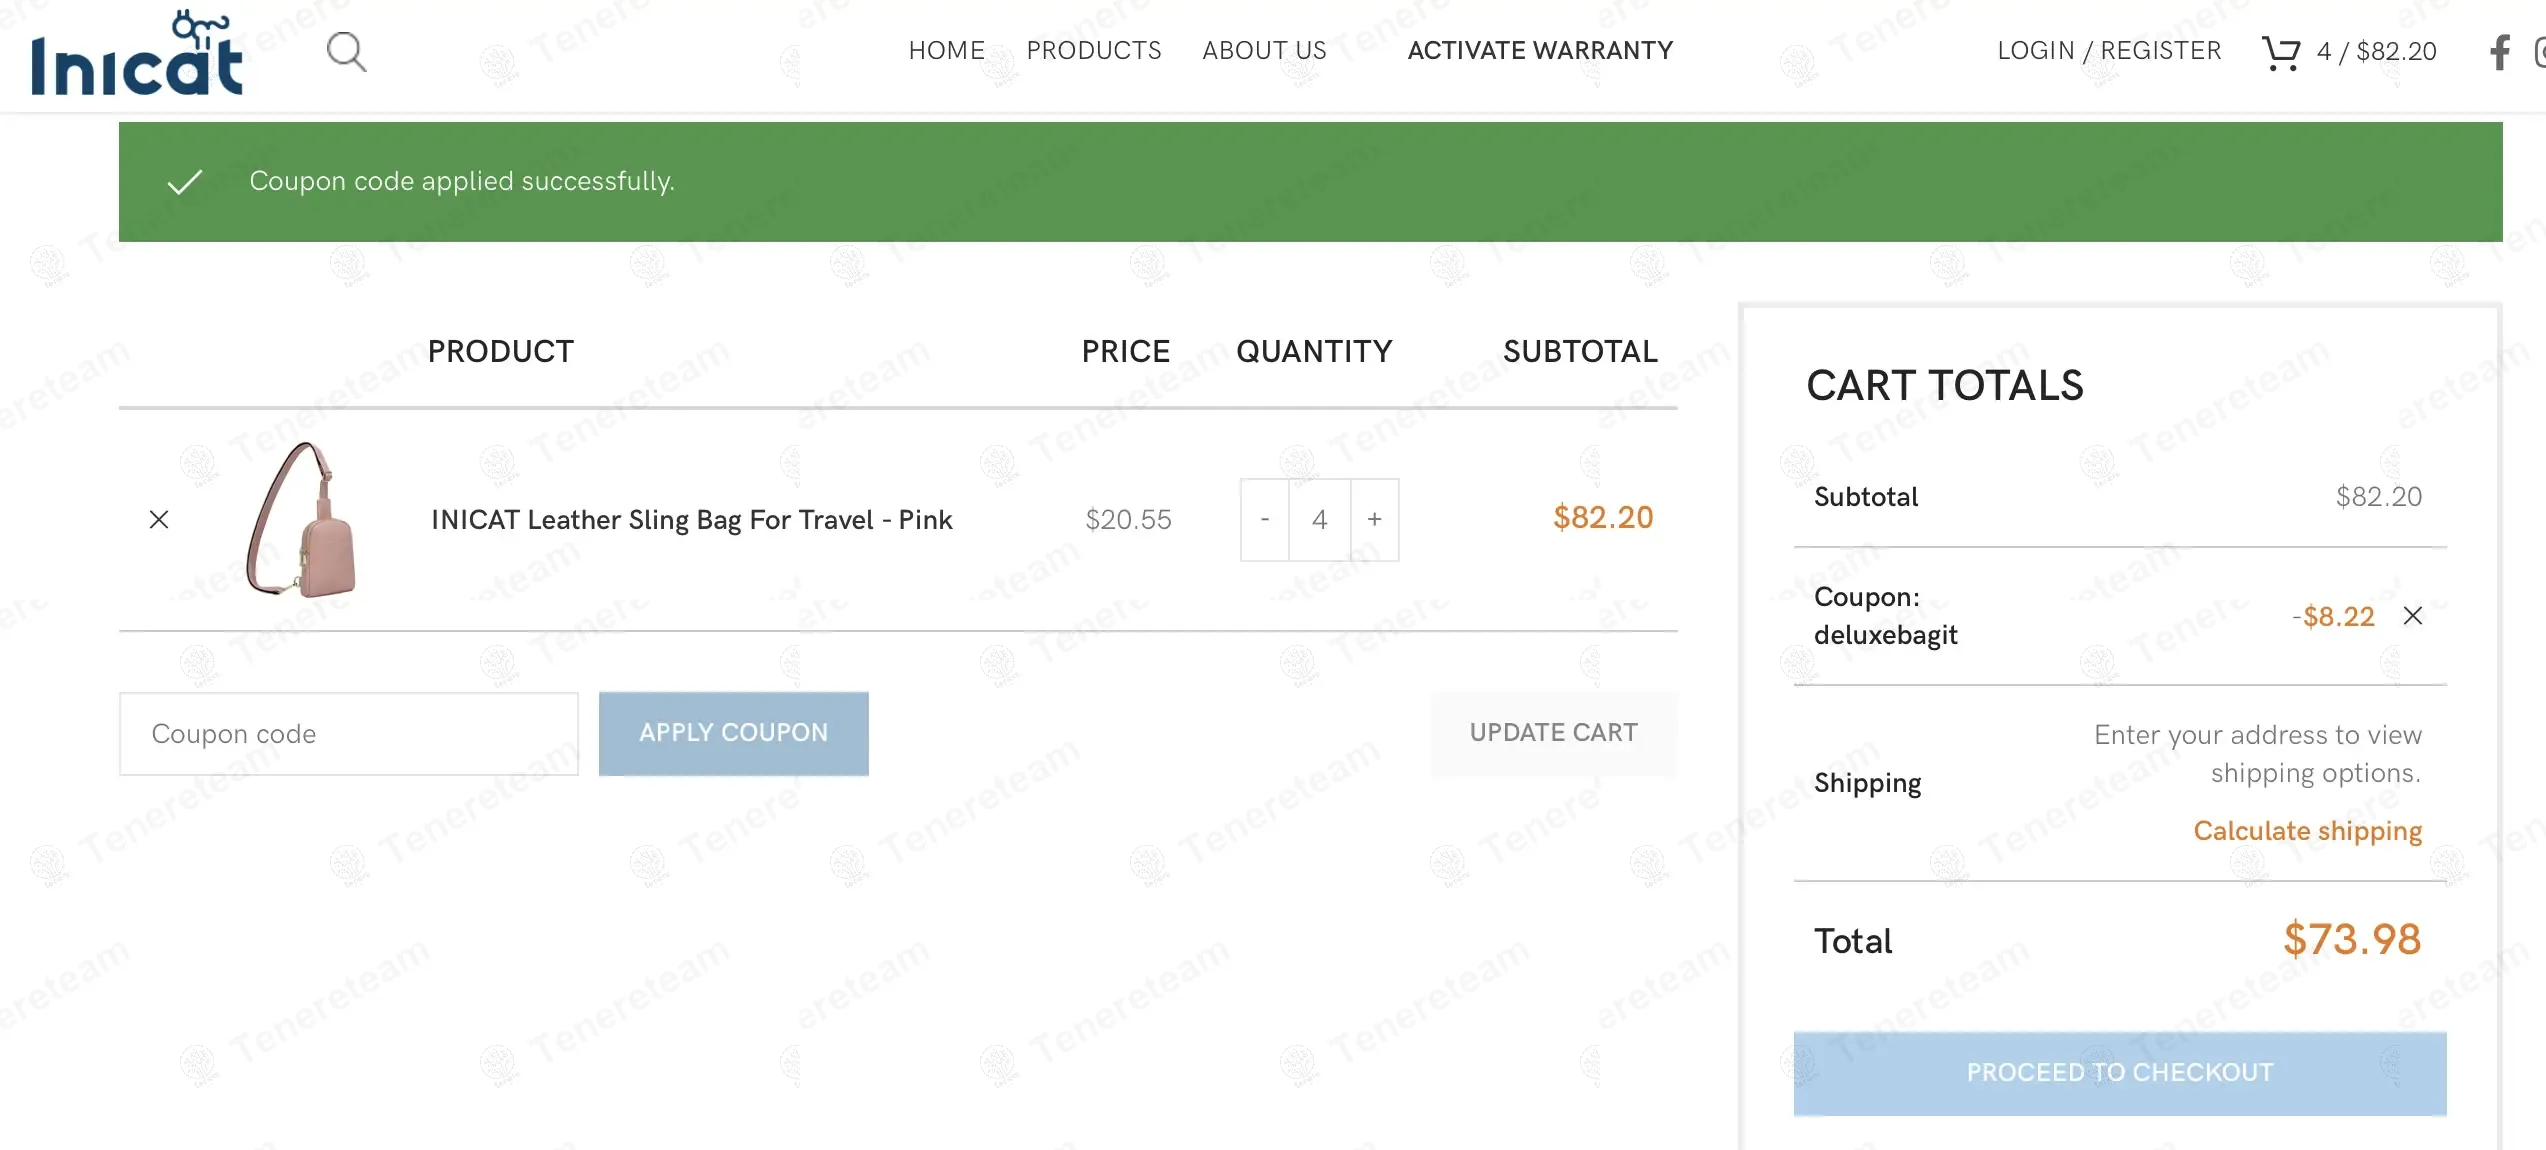Click the Coupon code applied successfully message
Image resolution: width=2546 pixels, height=1150 pixels.
(x=462, y=181)
